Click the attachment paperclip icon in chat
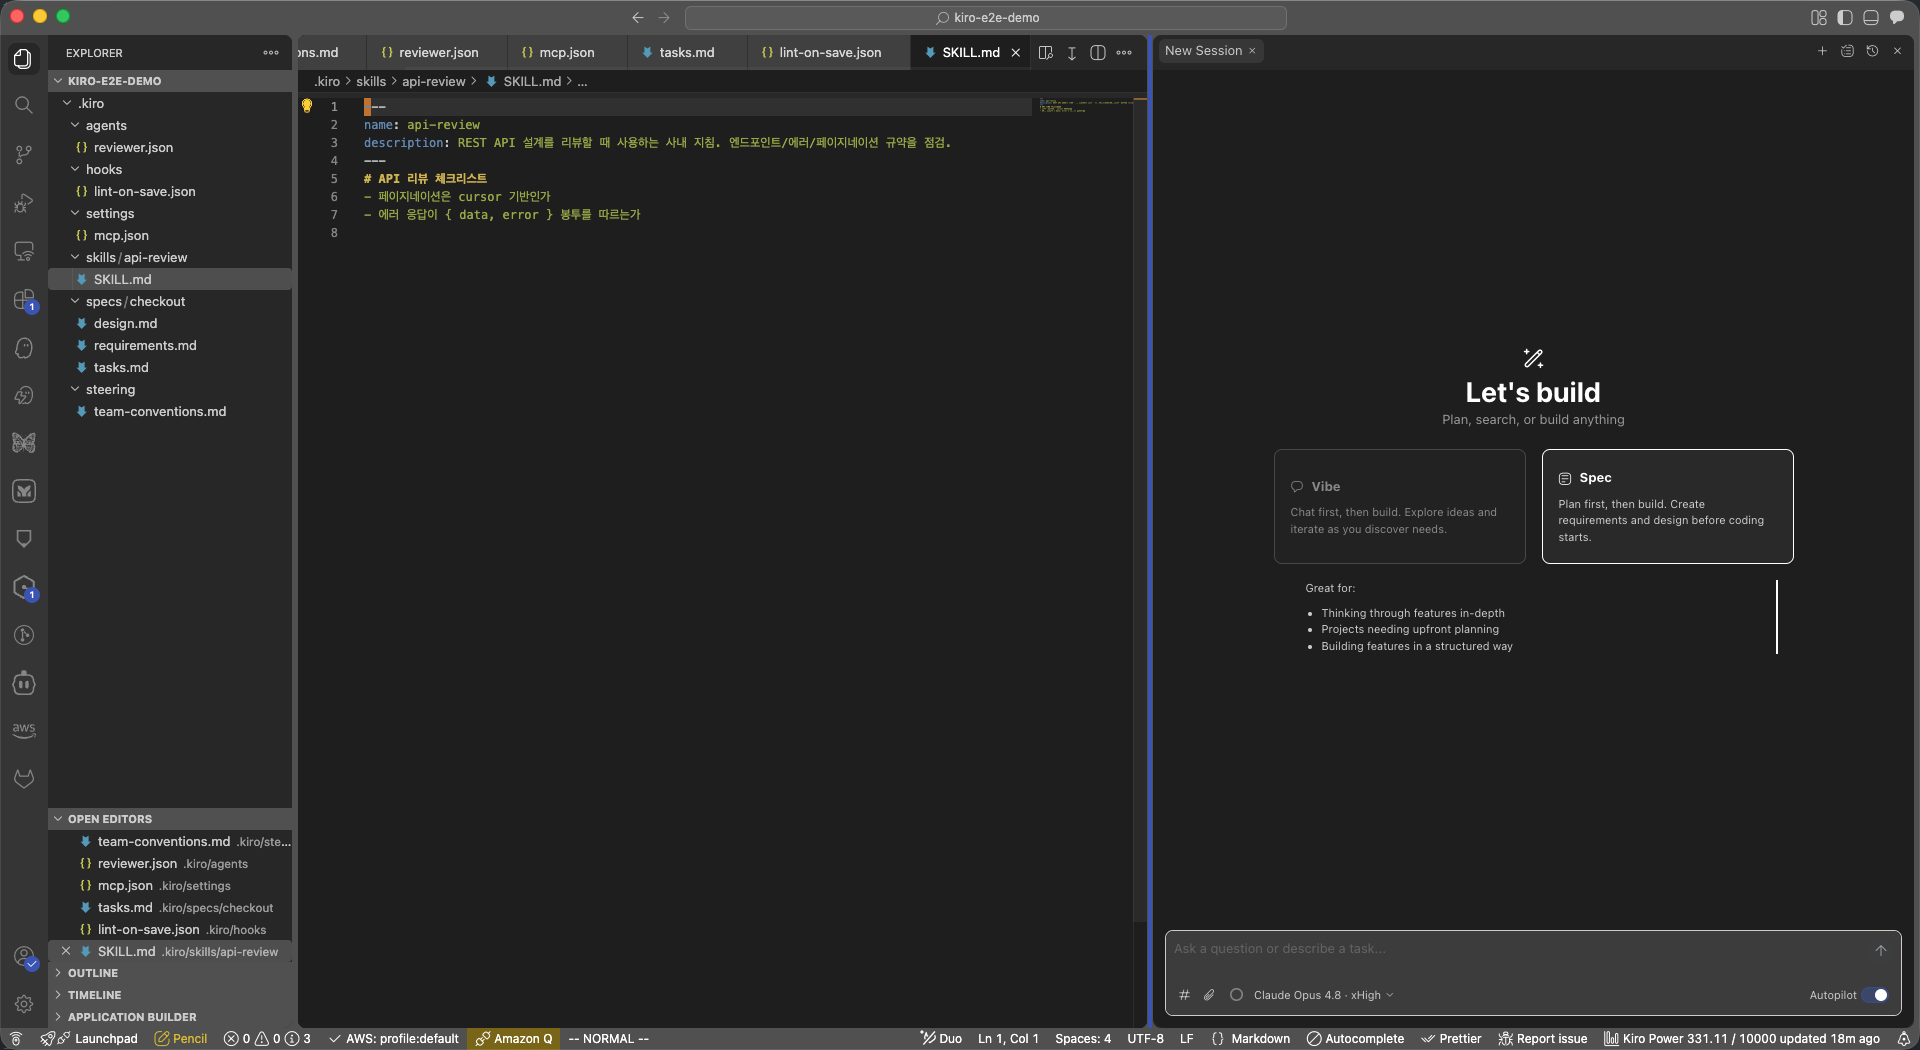This screenshot has height=1050, width=1920. click(x=1209, y=995)
